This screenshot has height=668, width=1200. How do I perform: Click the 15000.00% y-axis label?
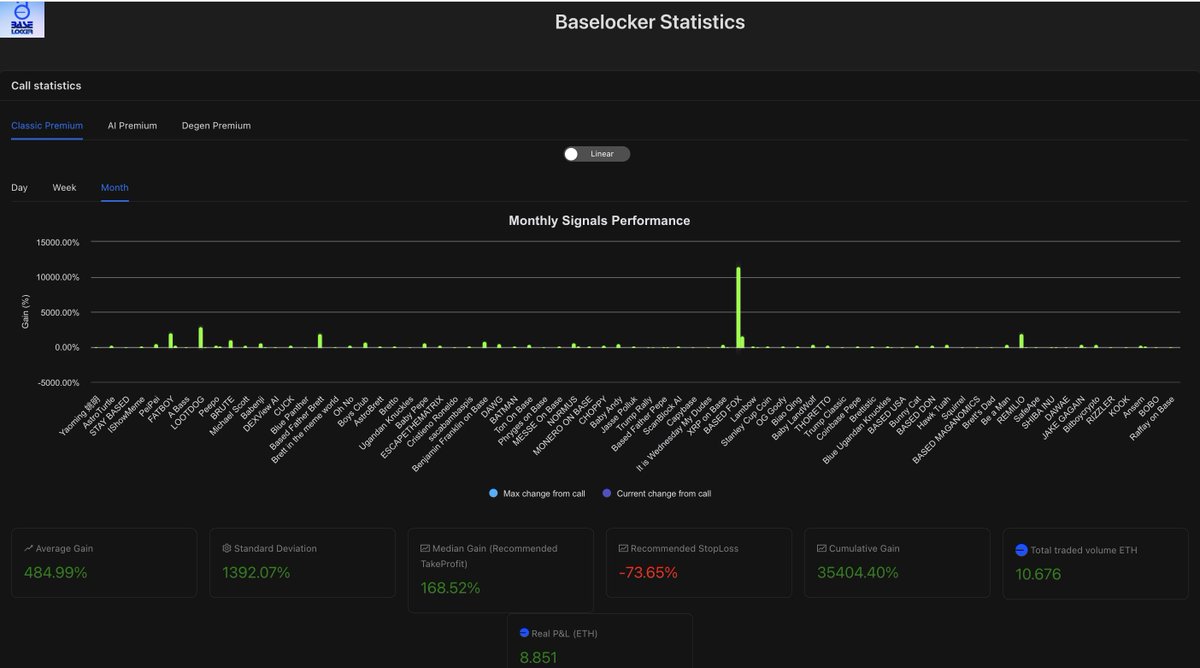click(59, 242)
